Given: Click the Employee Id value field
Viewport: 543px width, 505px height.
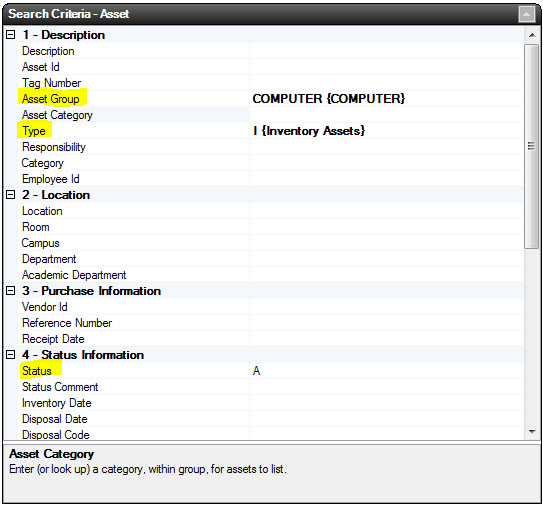Looking at the screenshot, I should 386,179.
